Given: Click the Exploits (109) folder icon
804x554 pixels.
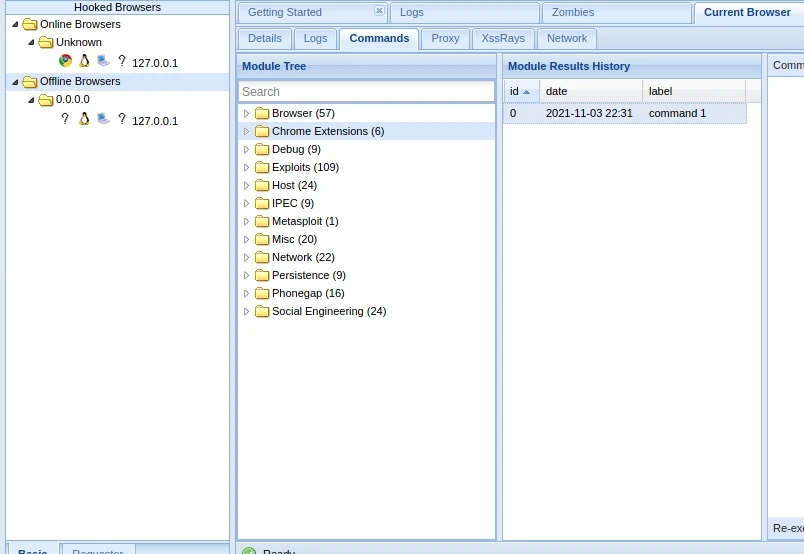Looking at the screenshot, I should pos(262,167).
